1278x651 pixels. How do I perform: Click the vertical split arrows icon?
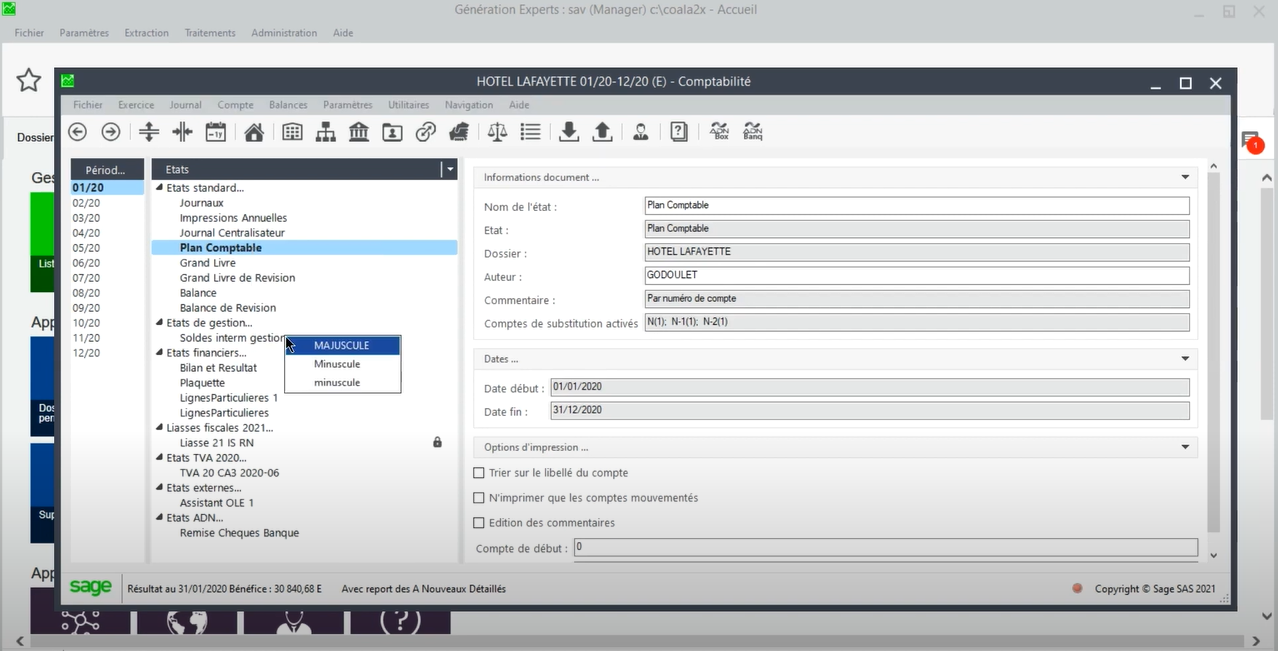tap(149, 131)
